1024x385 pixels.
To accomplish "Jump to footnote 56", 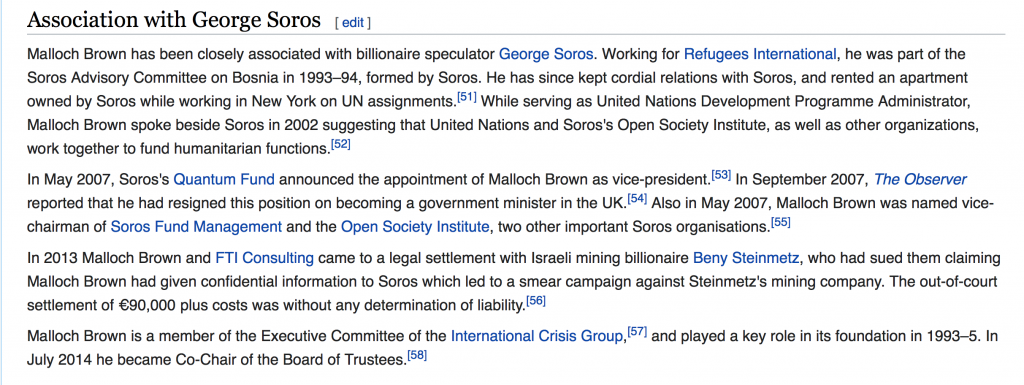I will click(x=536, y=301).
